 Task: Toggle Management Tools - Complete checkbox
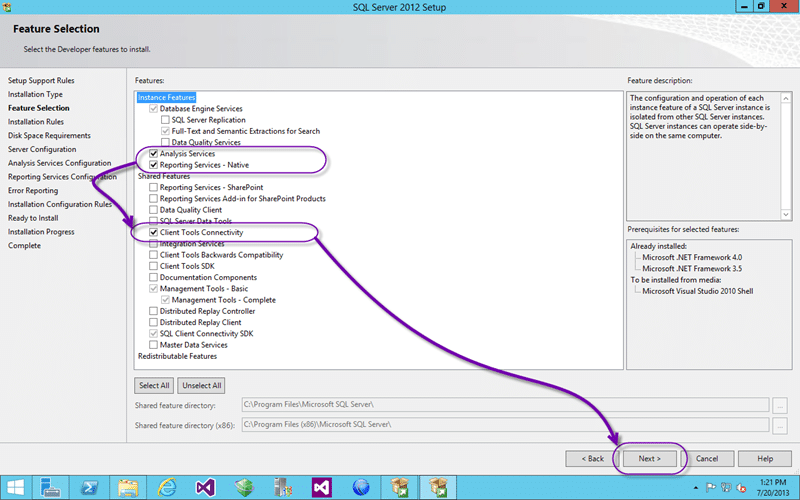point(165,299)
